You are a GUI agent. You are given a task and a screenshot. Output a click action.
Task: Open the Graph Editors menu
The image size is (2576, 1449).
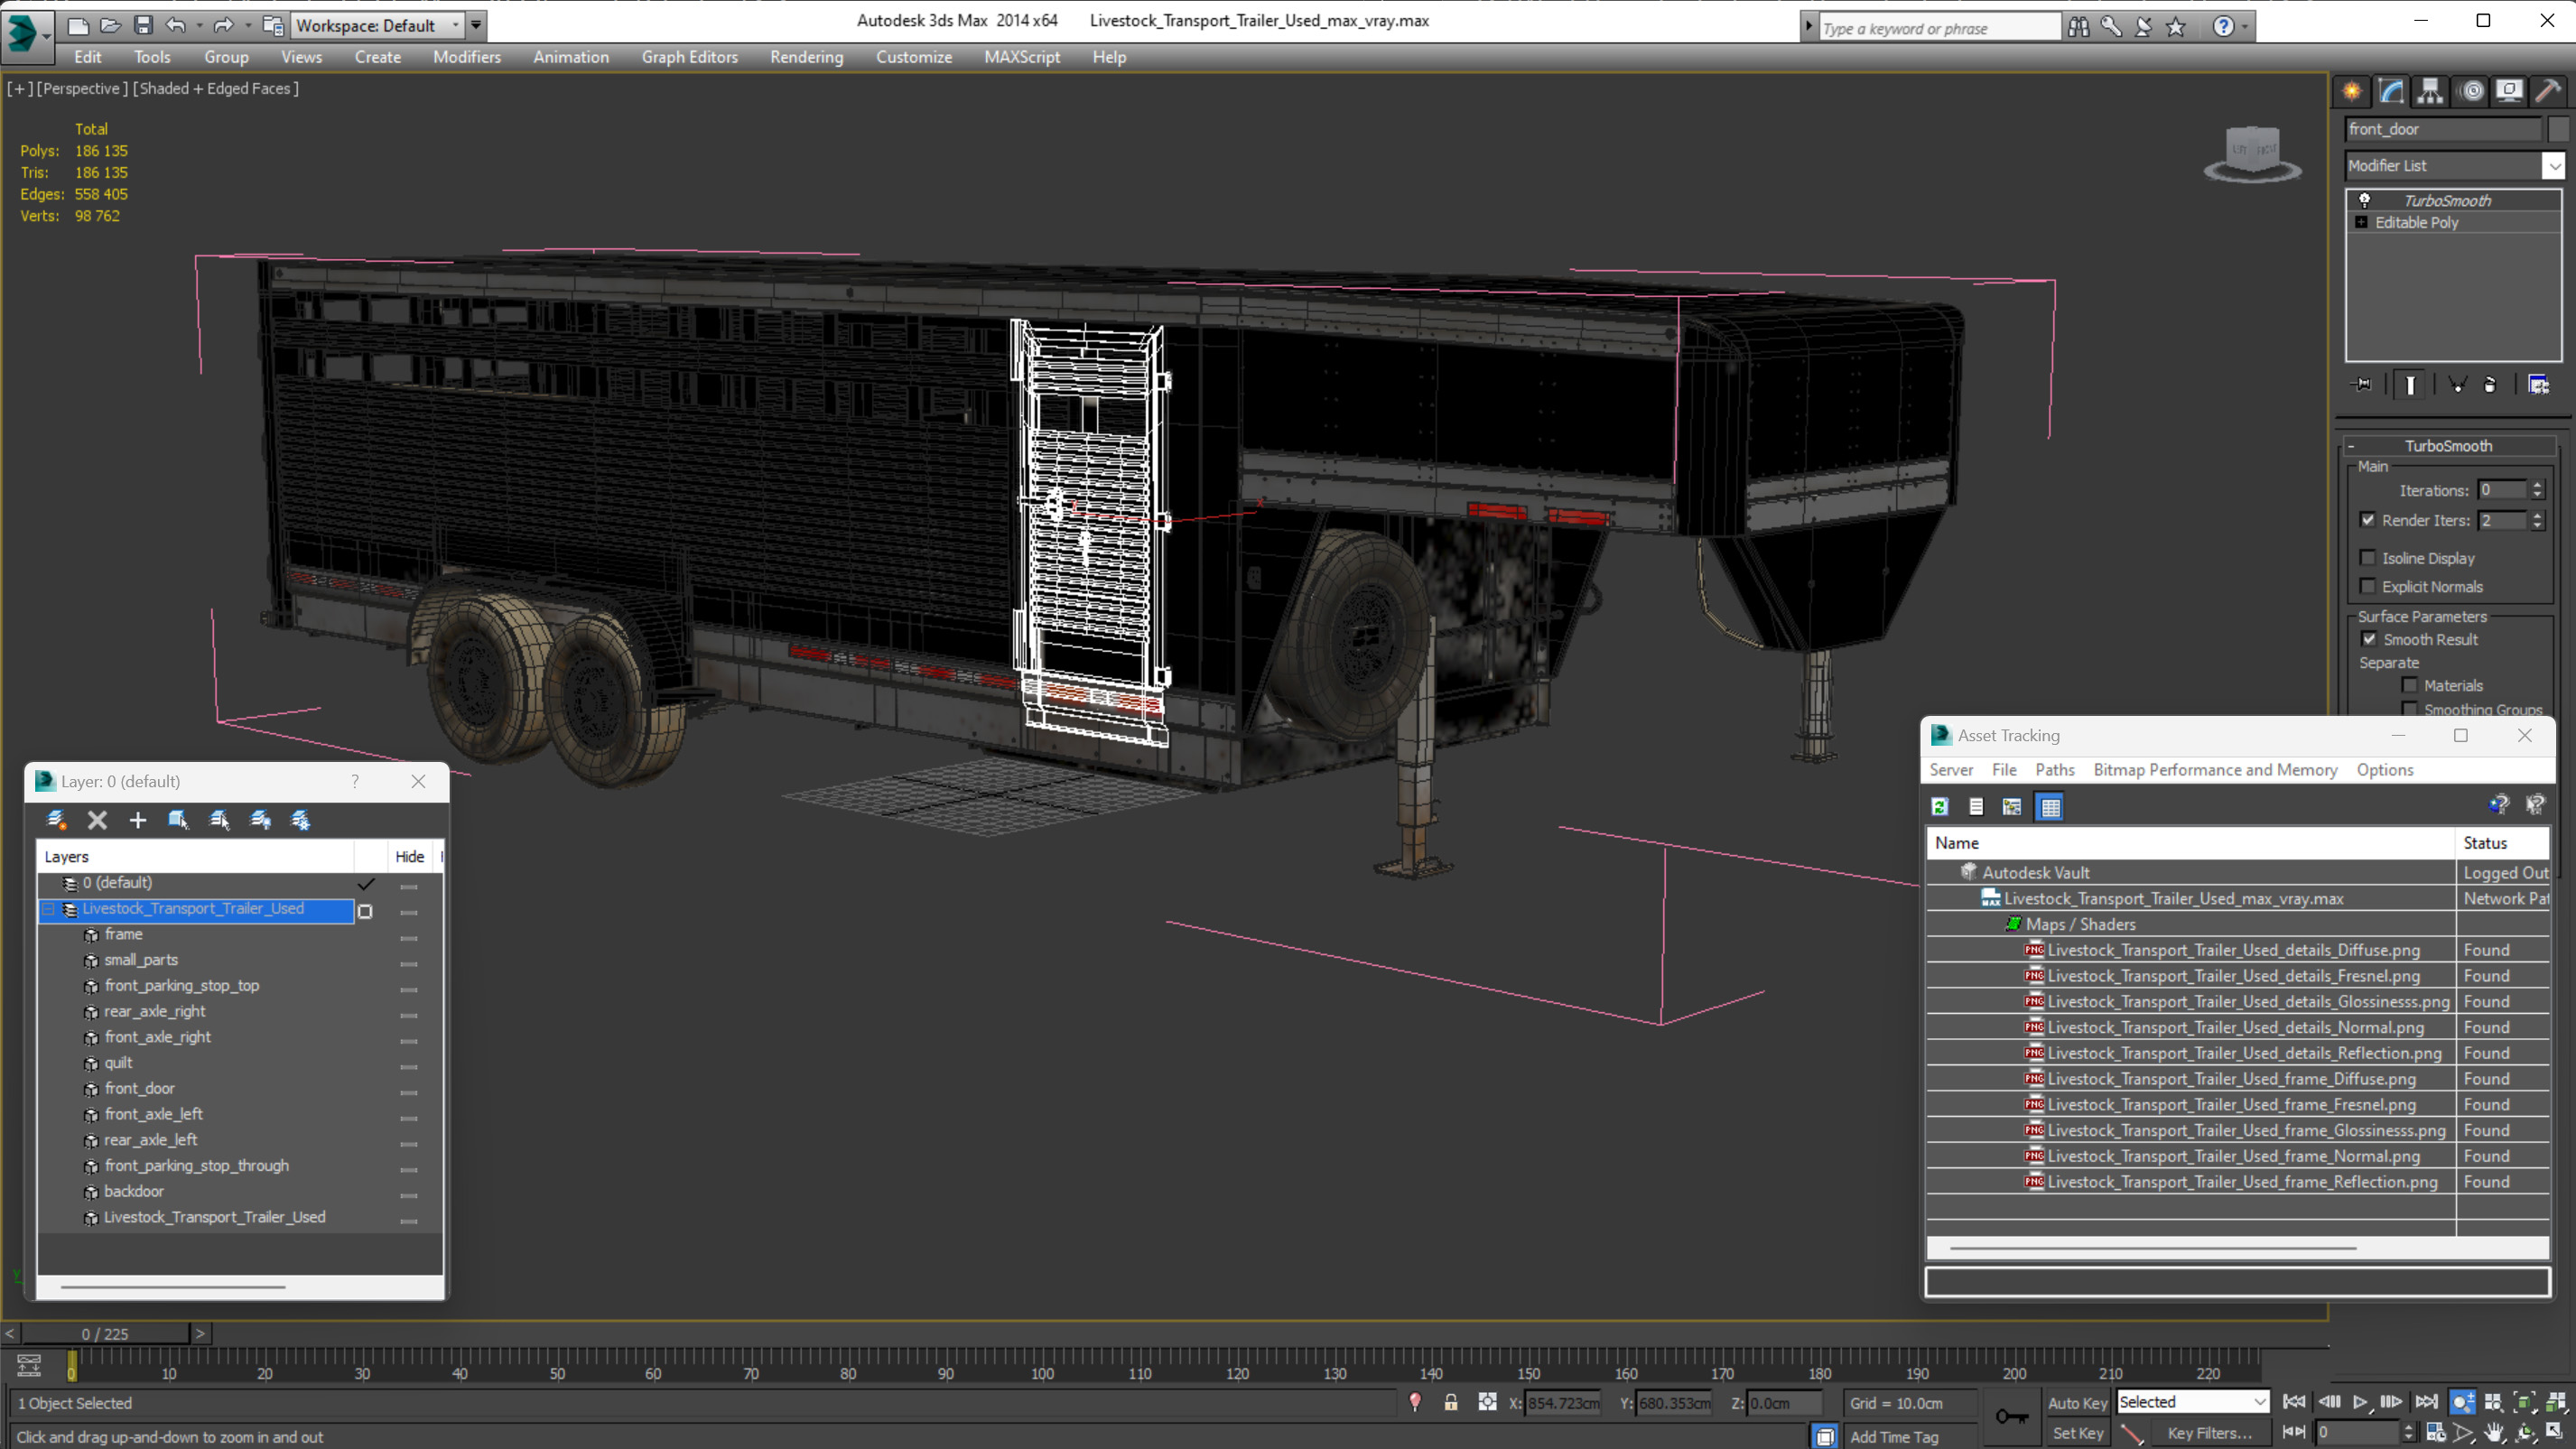(689, 57)
